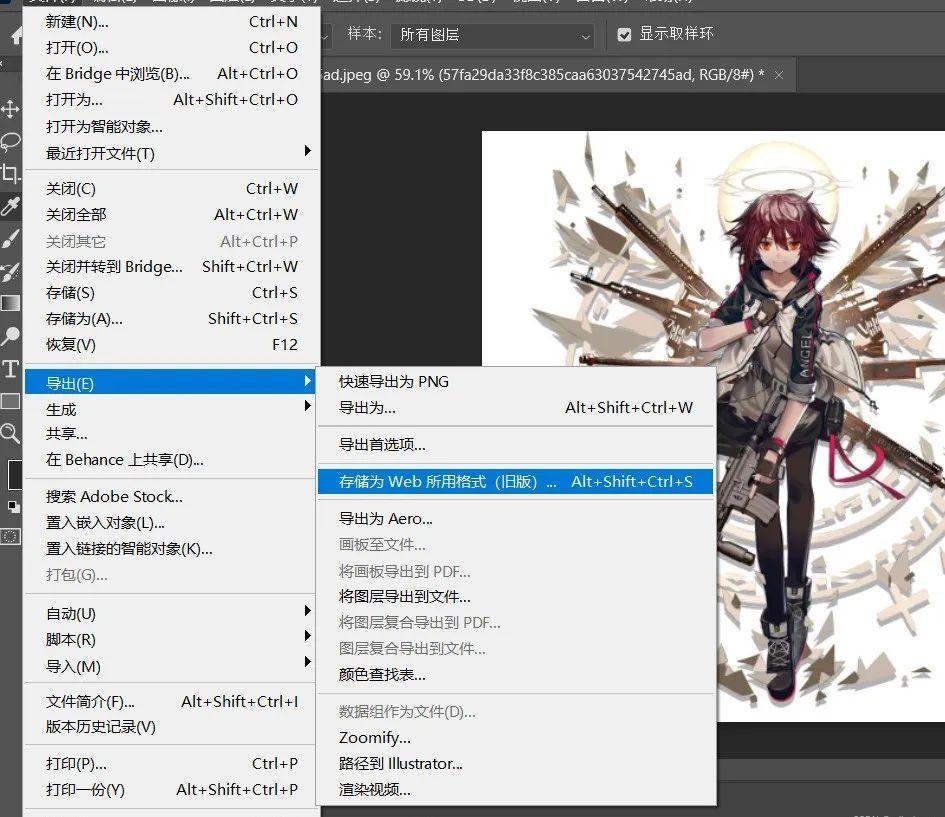The width and height of the screenshot is (945, 817).
Task: Expand the 自动(U) submenu
Action: 172,613
